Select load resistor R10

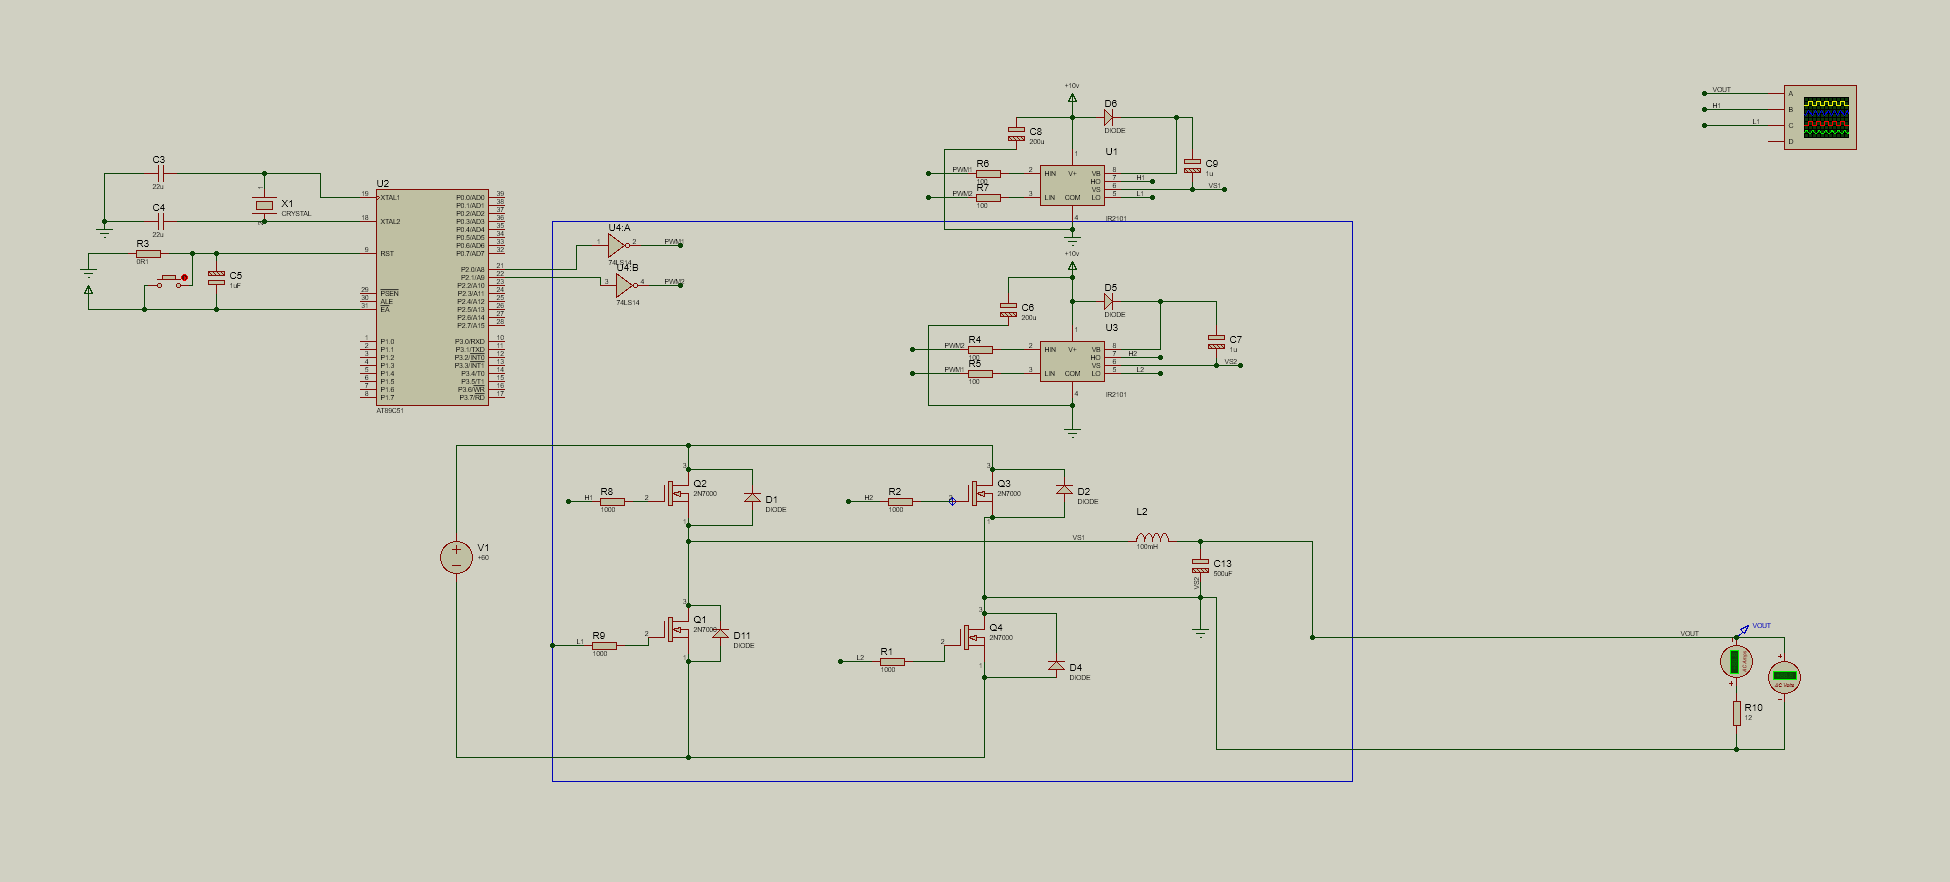point(1736,714)
